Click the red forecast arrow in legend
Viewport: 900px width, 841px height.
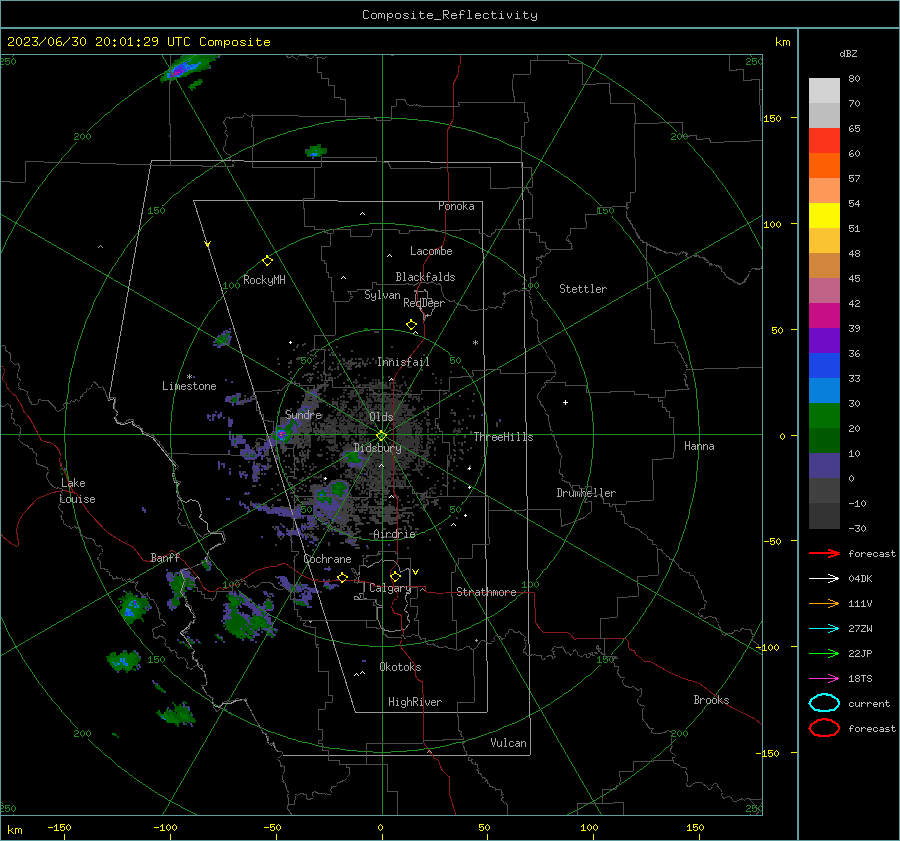(x=824, y=553)
